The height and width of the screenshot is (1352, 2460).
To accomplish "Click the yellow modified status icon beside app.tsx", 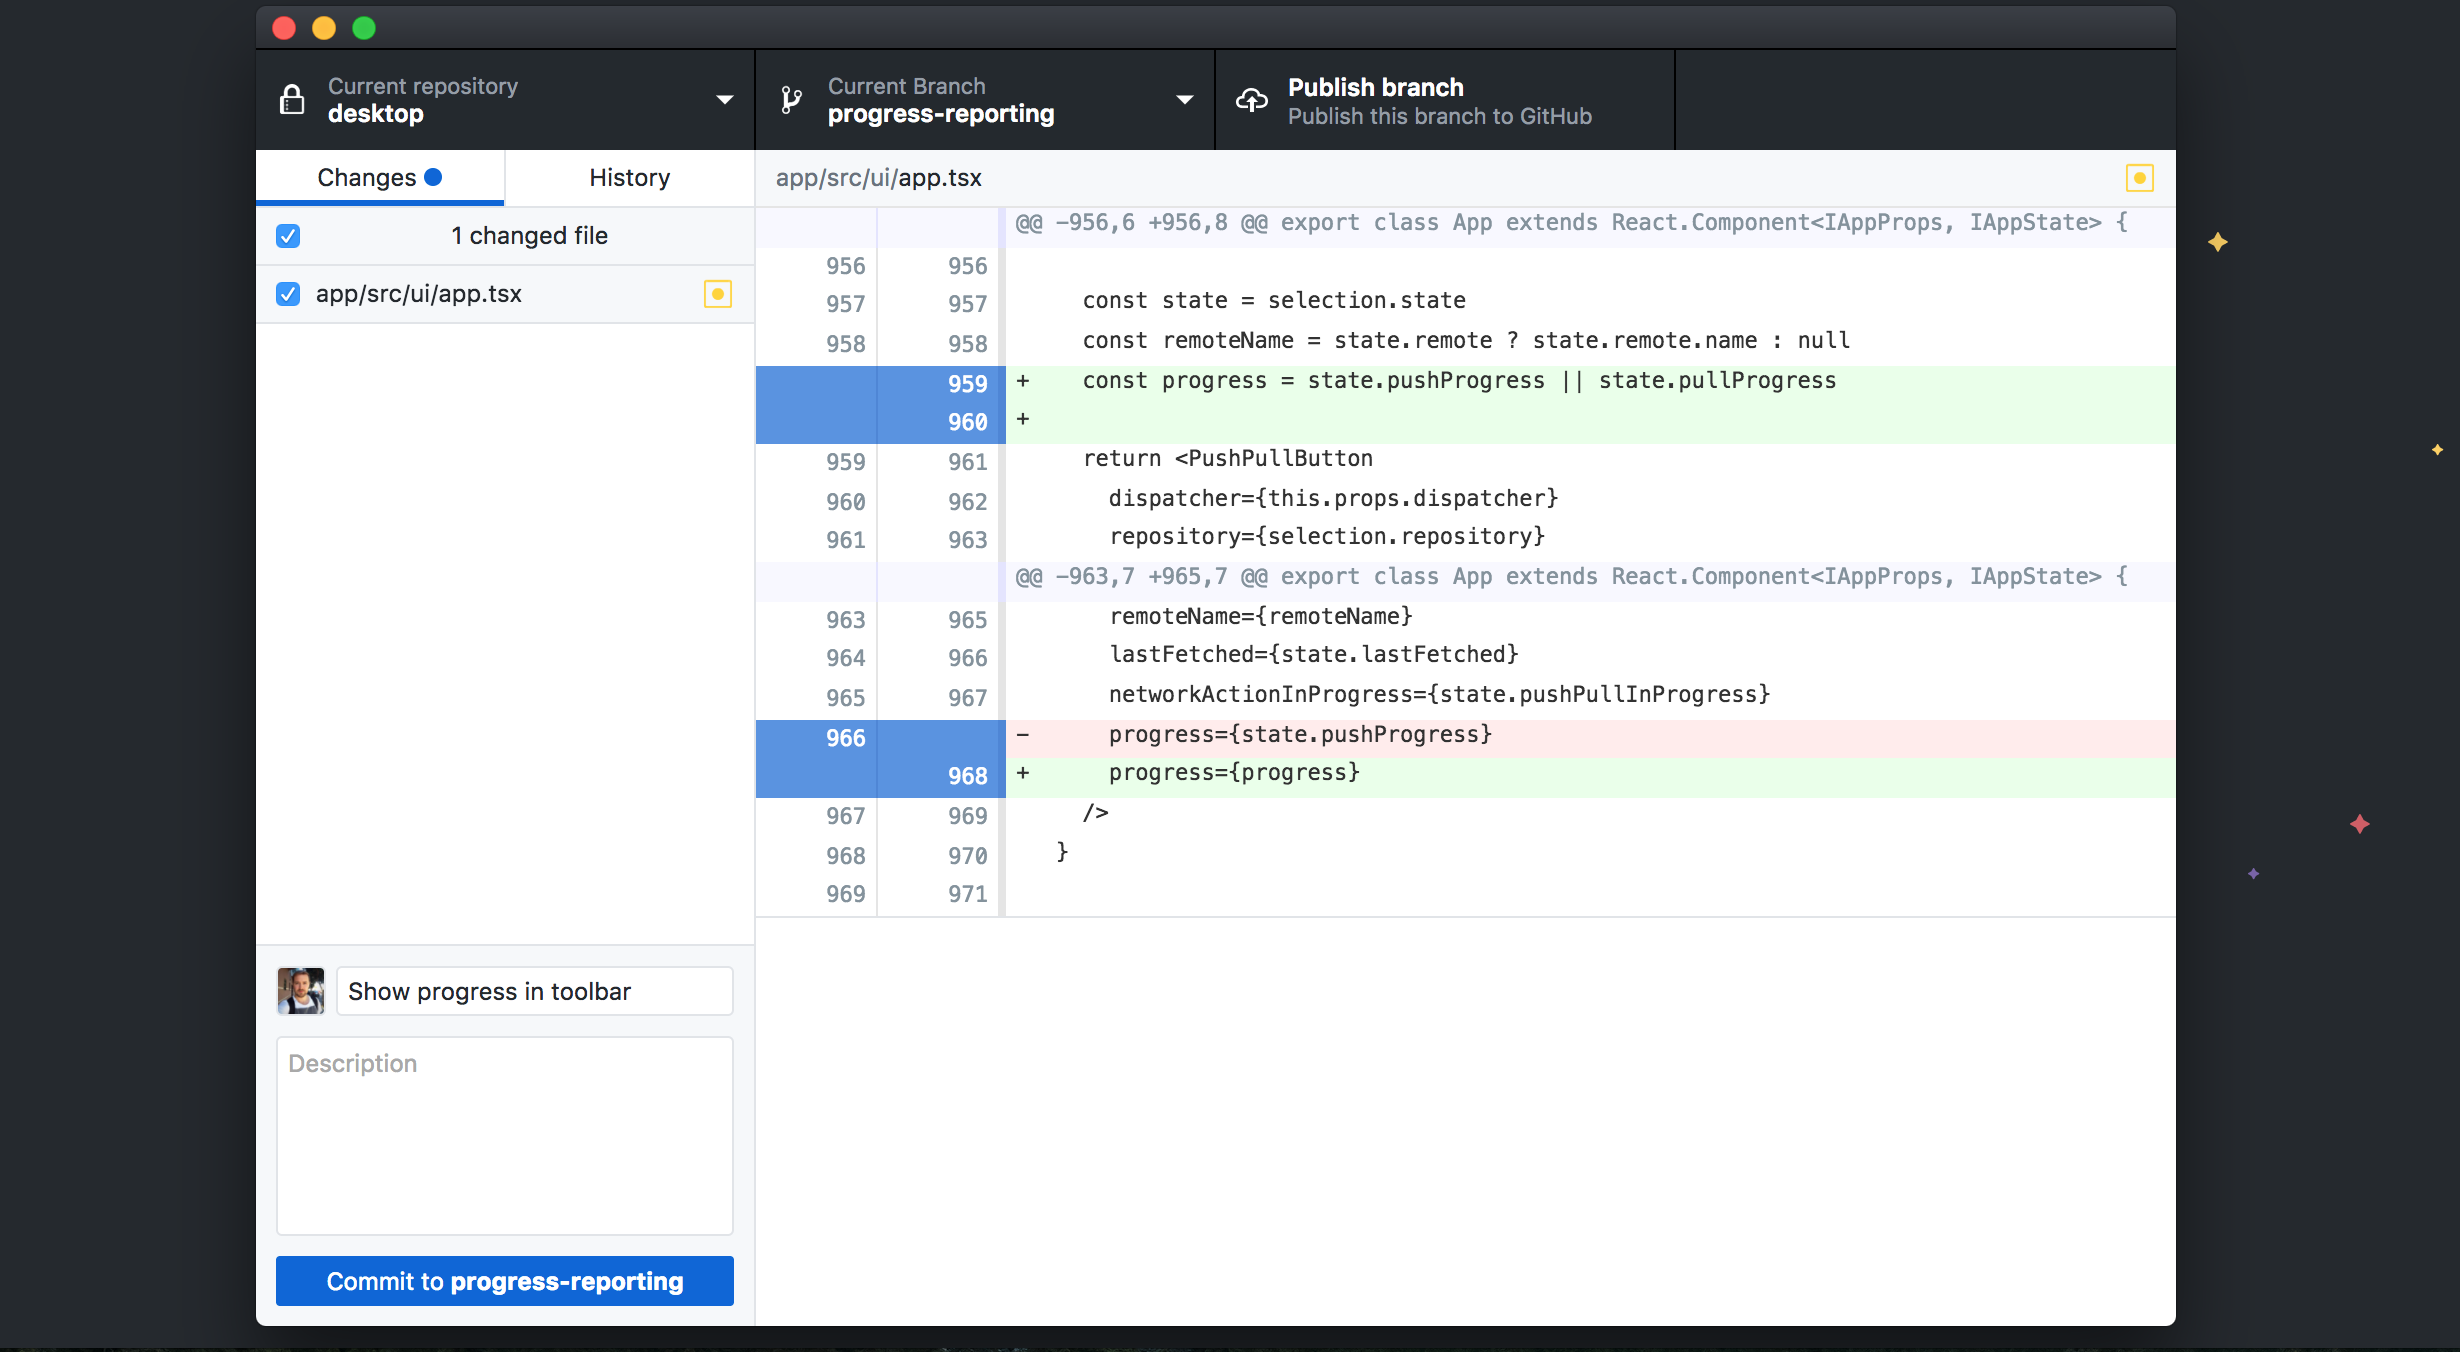I will [x=718, y=293].
